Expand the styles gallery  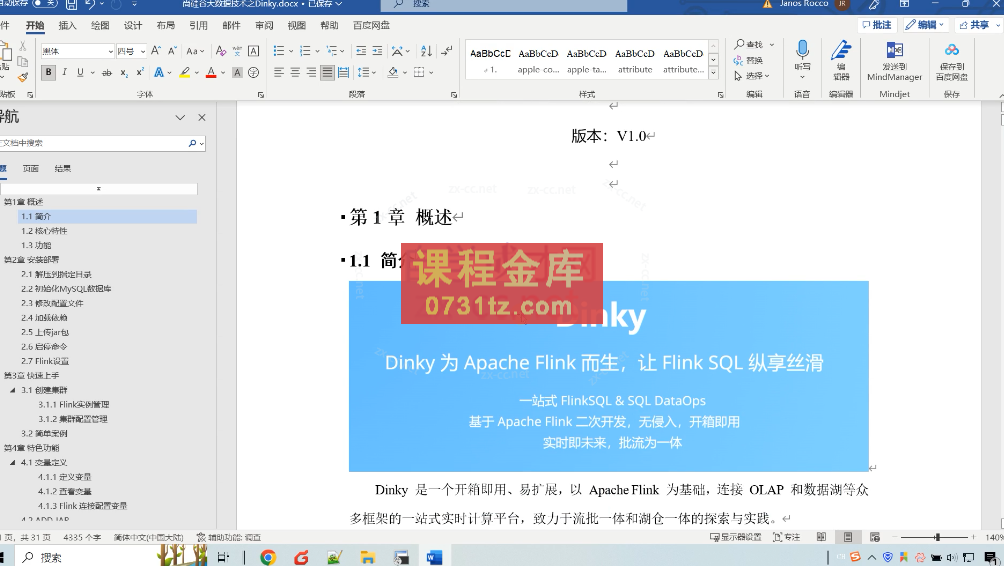[x=713, y=72]
